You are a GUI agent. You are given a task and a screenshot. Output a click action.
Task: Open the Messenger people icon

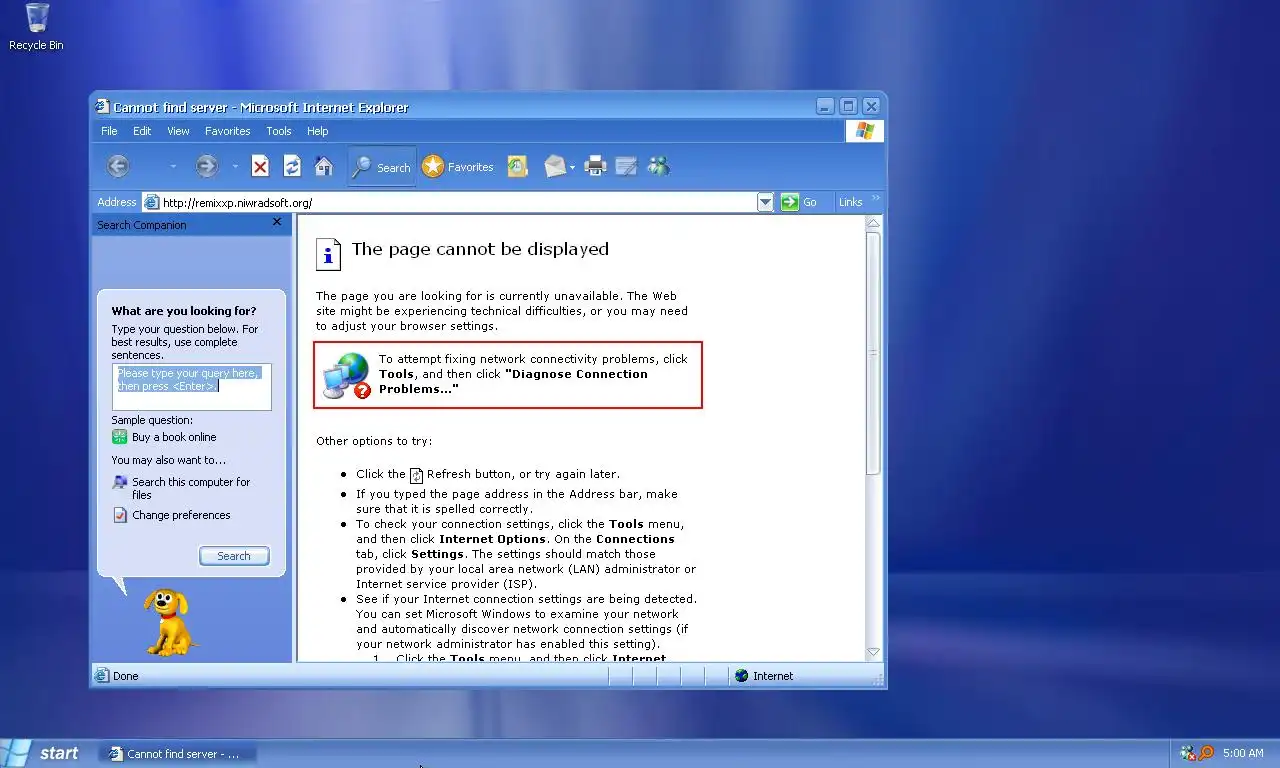[658, 167]
